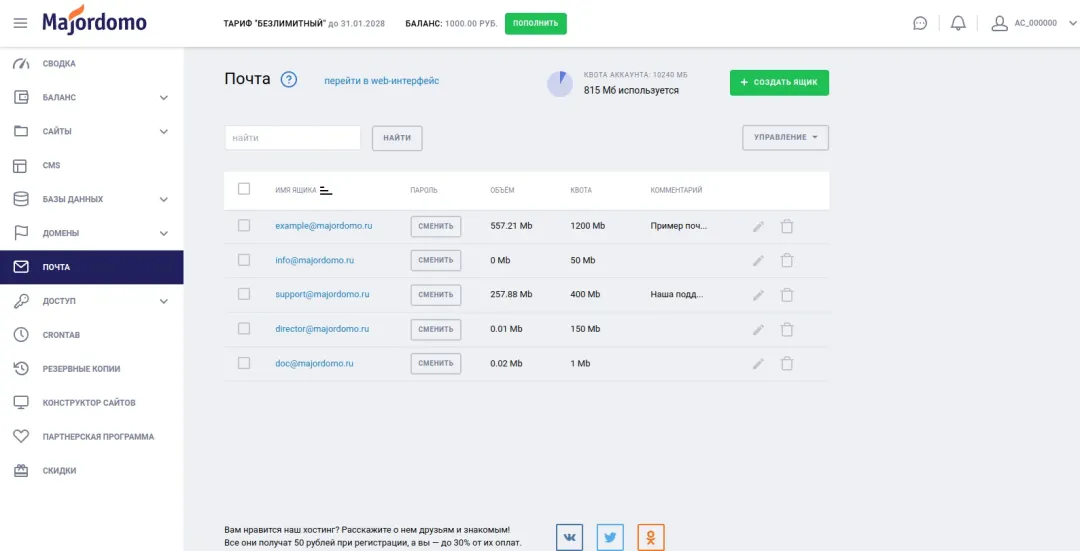Click the help question mark beside Почта
Image resolution: width=1080 pixels, height=551 pixels.
pos(289,80)
